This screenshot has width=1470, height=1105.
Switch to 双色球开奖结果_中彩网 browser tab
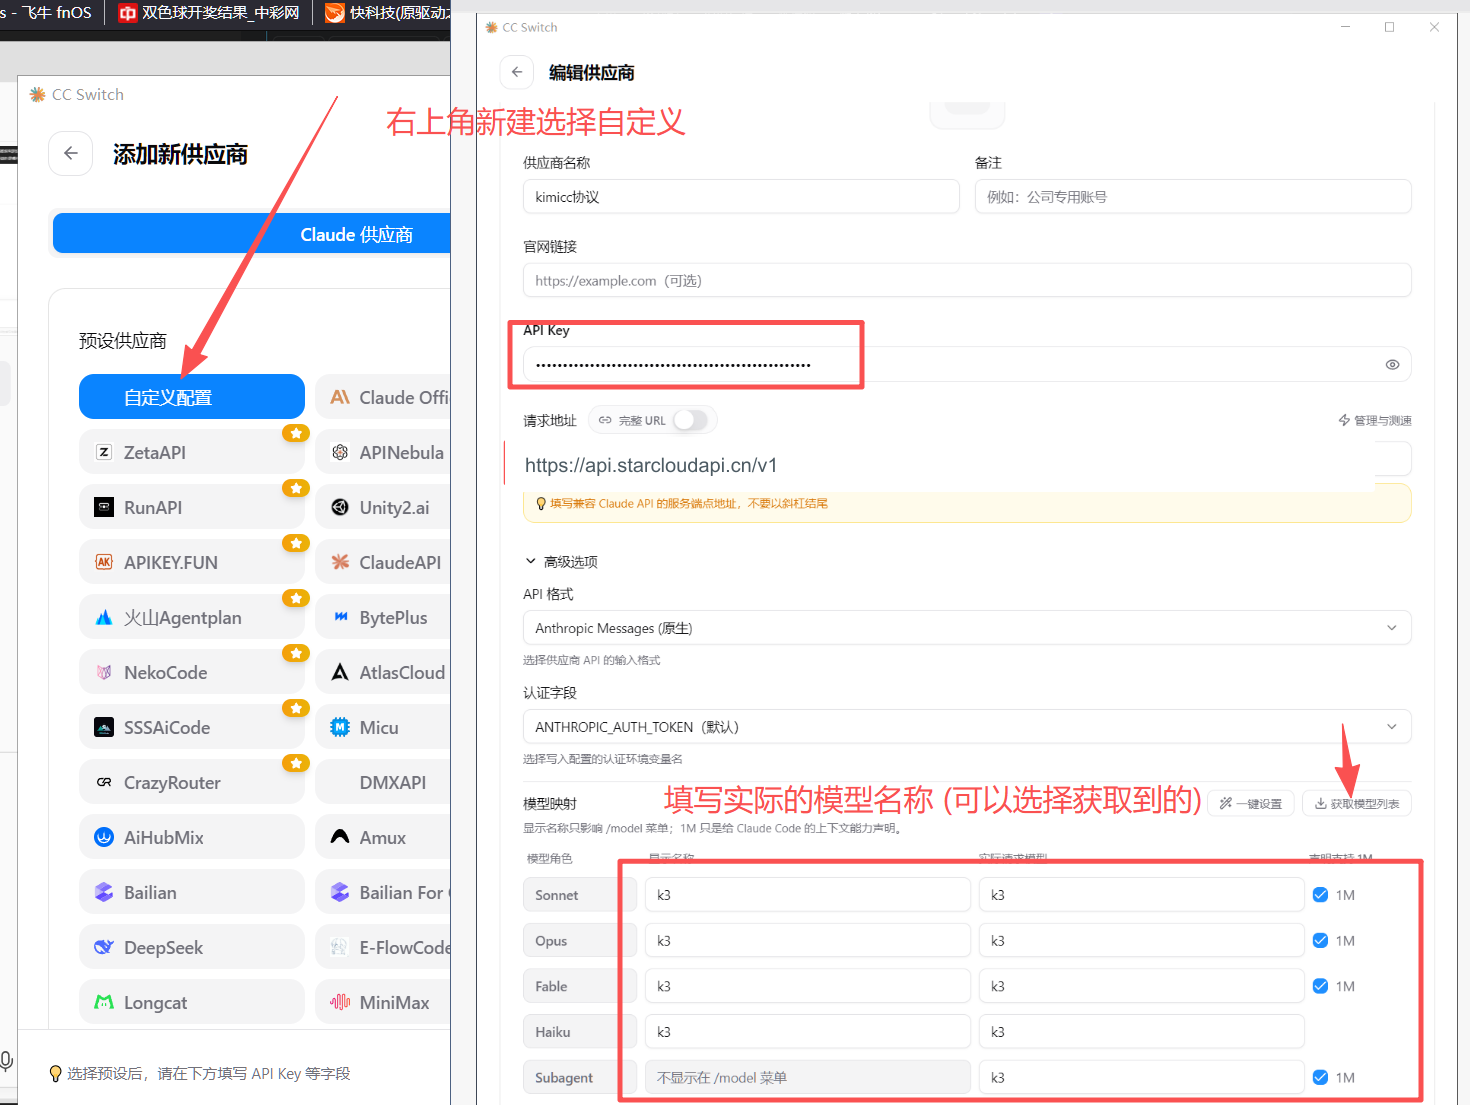pyautogui.click(x=209, y=13)
